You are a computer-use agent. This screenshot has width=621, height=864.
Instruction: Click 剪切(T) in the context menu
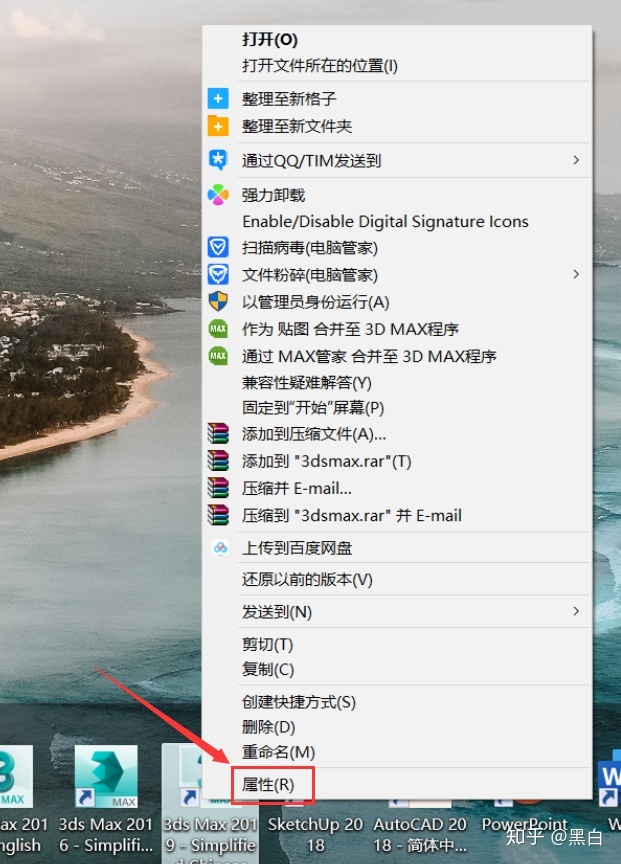coord(267,645)
